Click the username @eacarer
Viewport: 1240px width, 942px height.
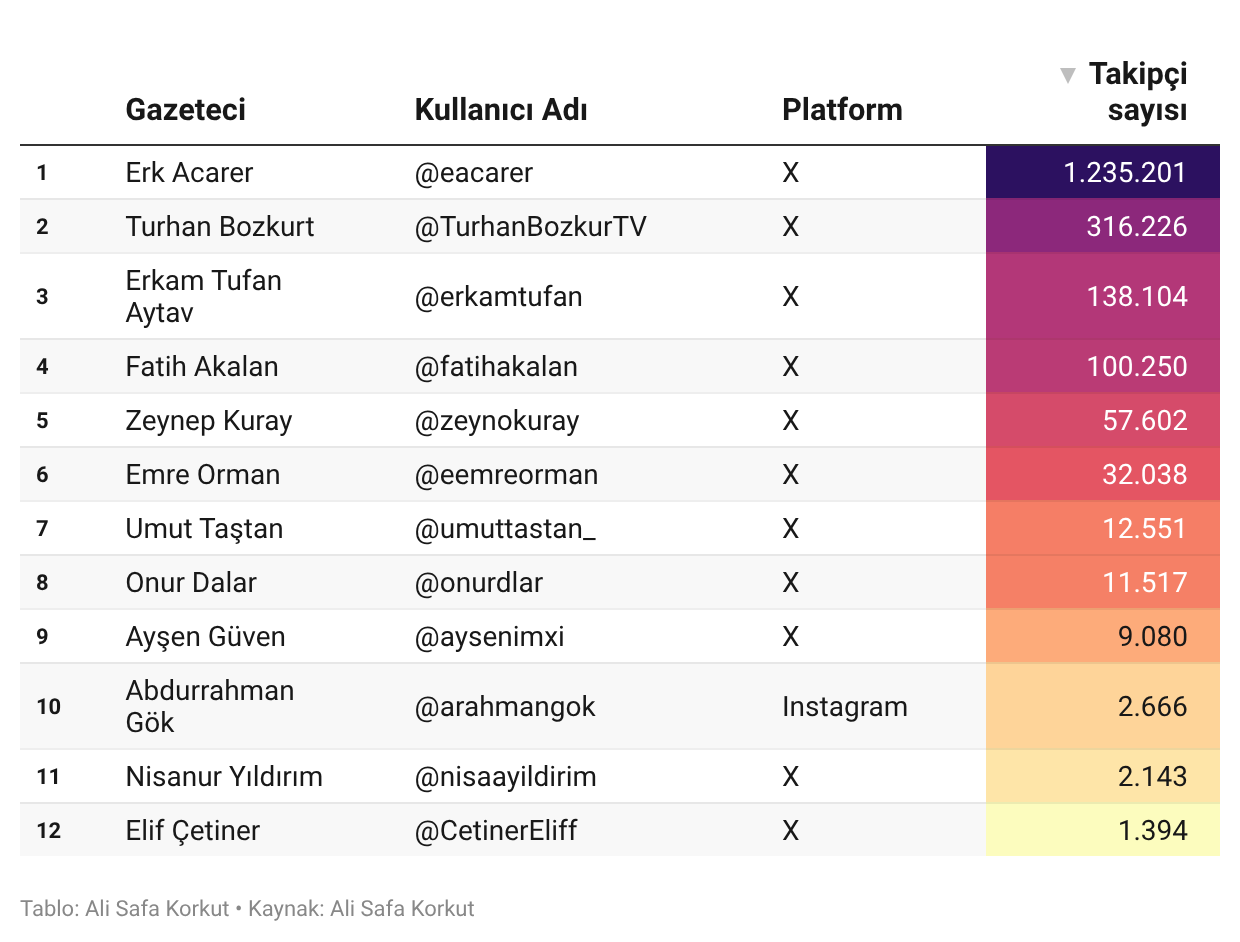(x=474, y=172)
